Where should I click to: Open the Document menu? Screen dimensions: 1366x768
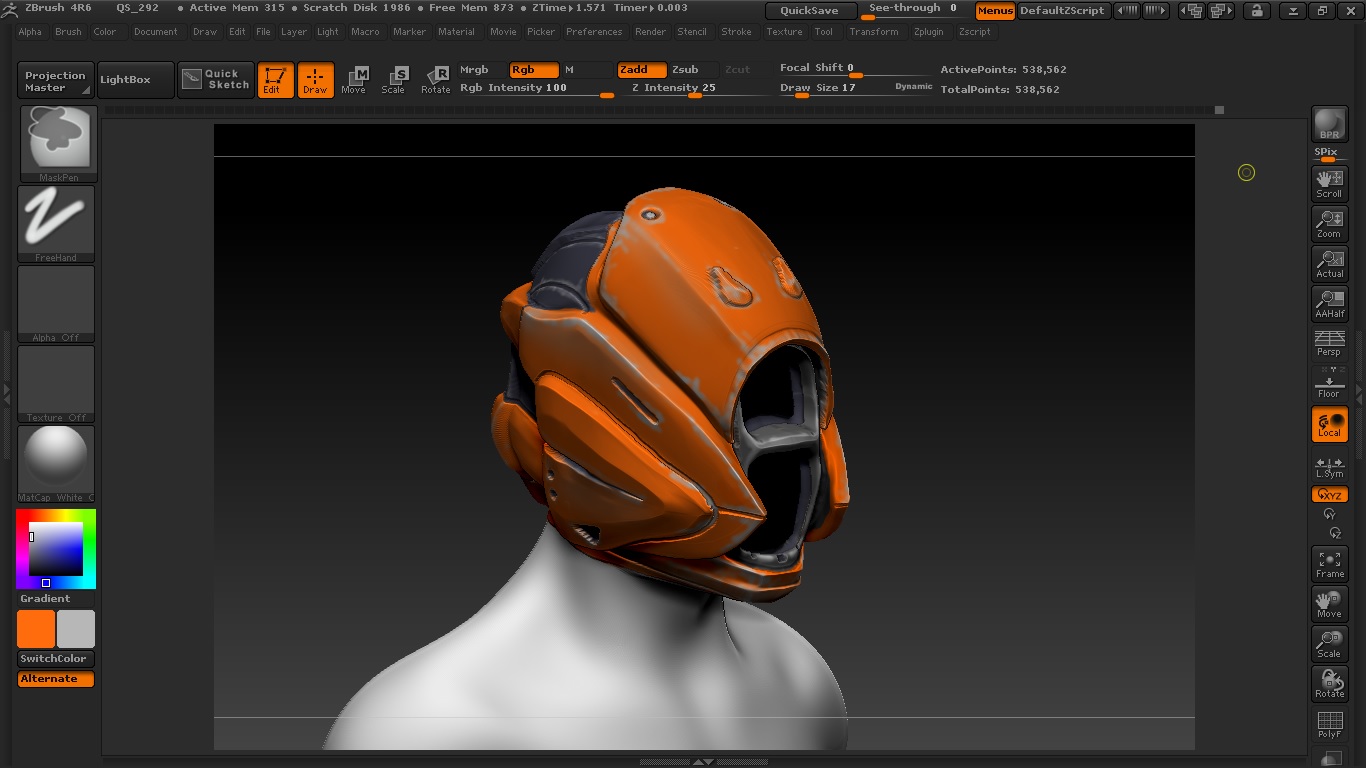click(x=156, y=32)
